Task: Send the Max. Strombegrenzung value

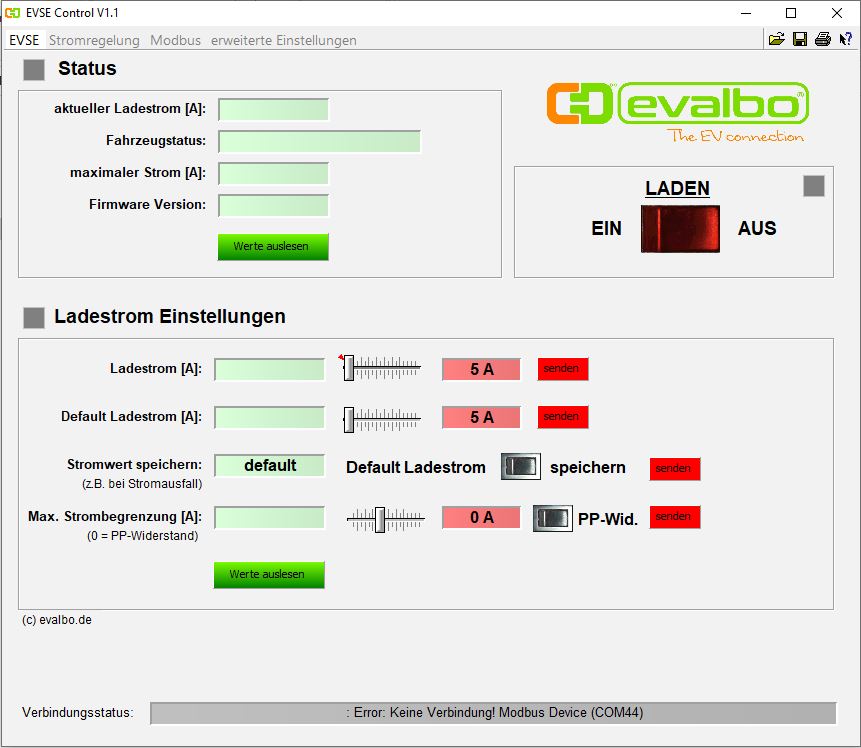Action: [675, 517]
